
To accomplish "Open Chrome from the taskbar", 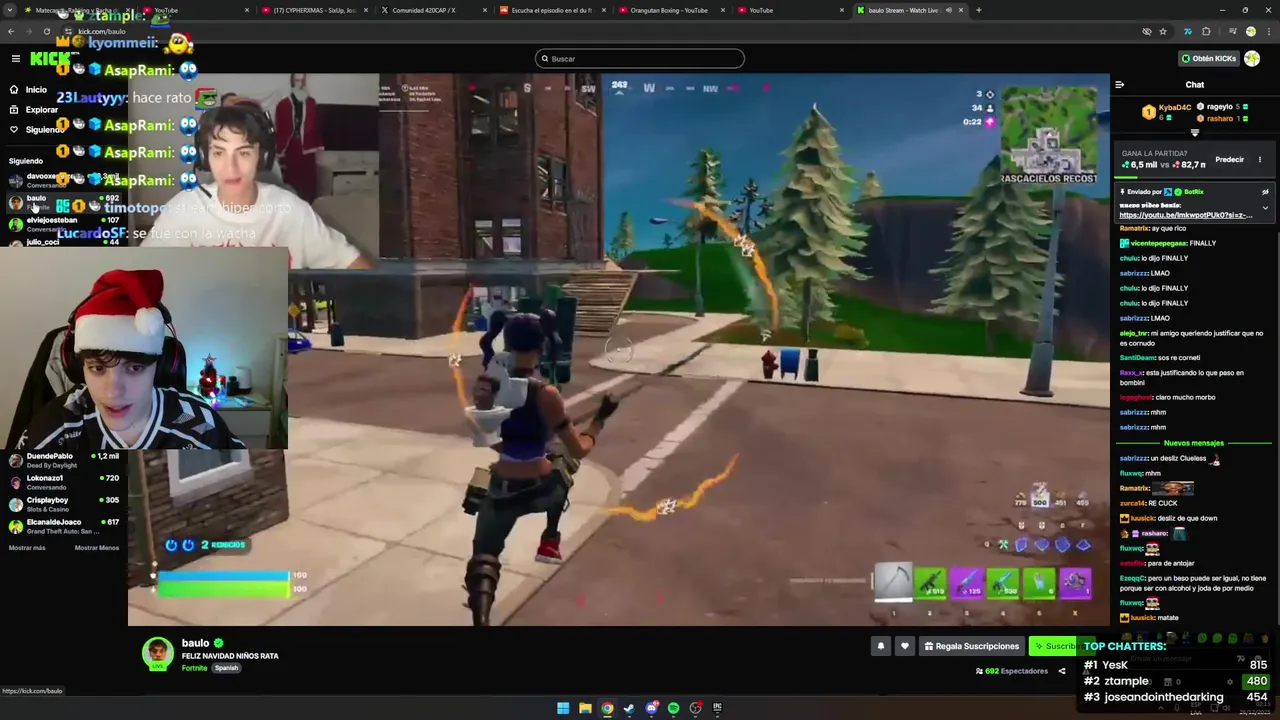I will click(x=607, y=708).
